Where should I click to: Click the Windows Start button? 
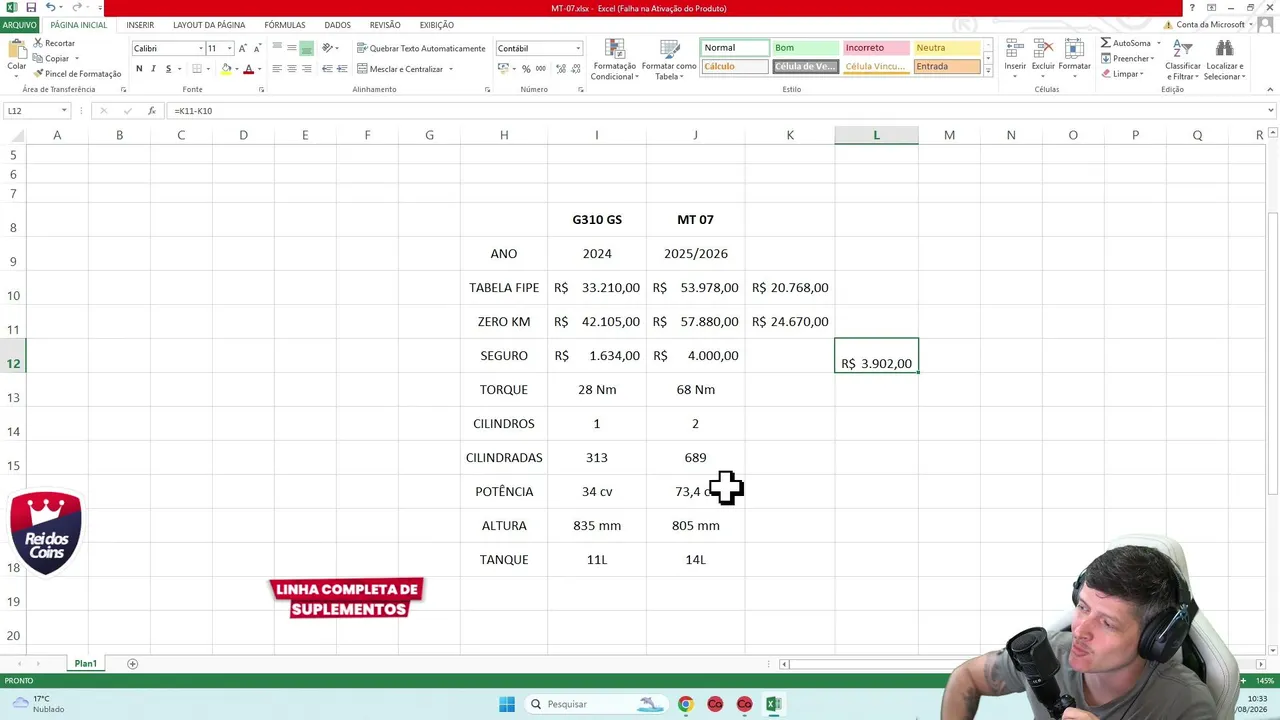[x=507, y=704]
